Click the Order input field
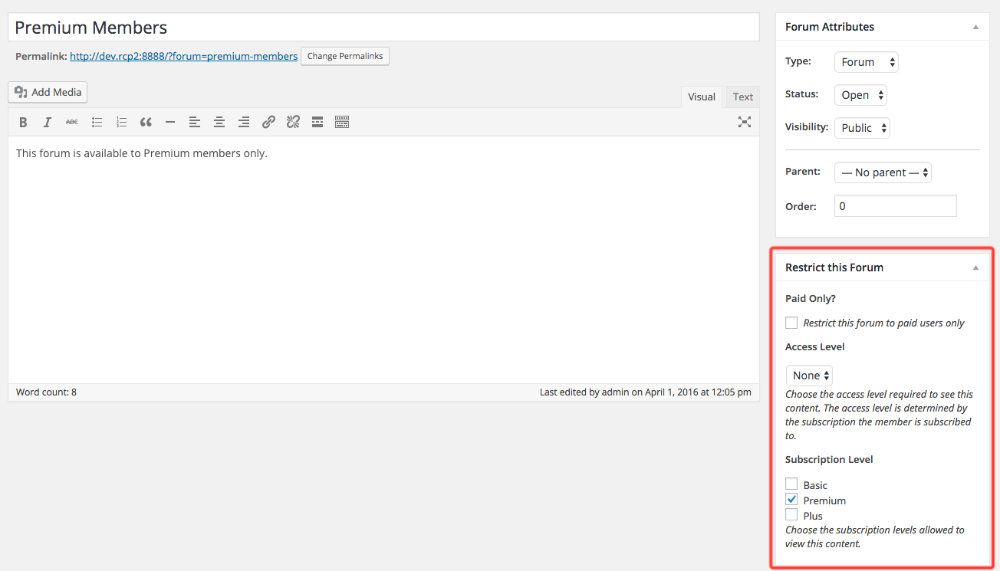Viewport: 1000px width, 571px height. coord(895,206)
